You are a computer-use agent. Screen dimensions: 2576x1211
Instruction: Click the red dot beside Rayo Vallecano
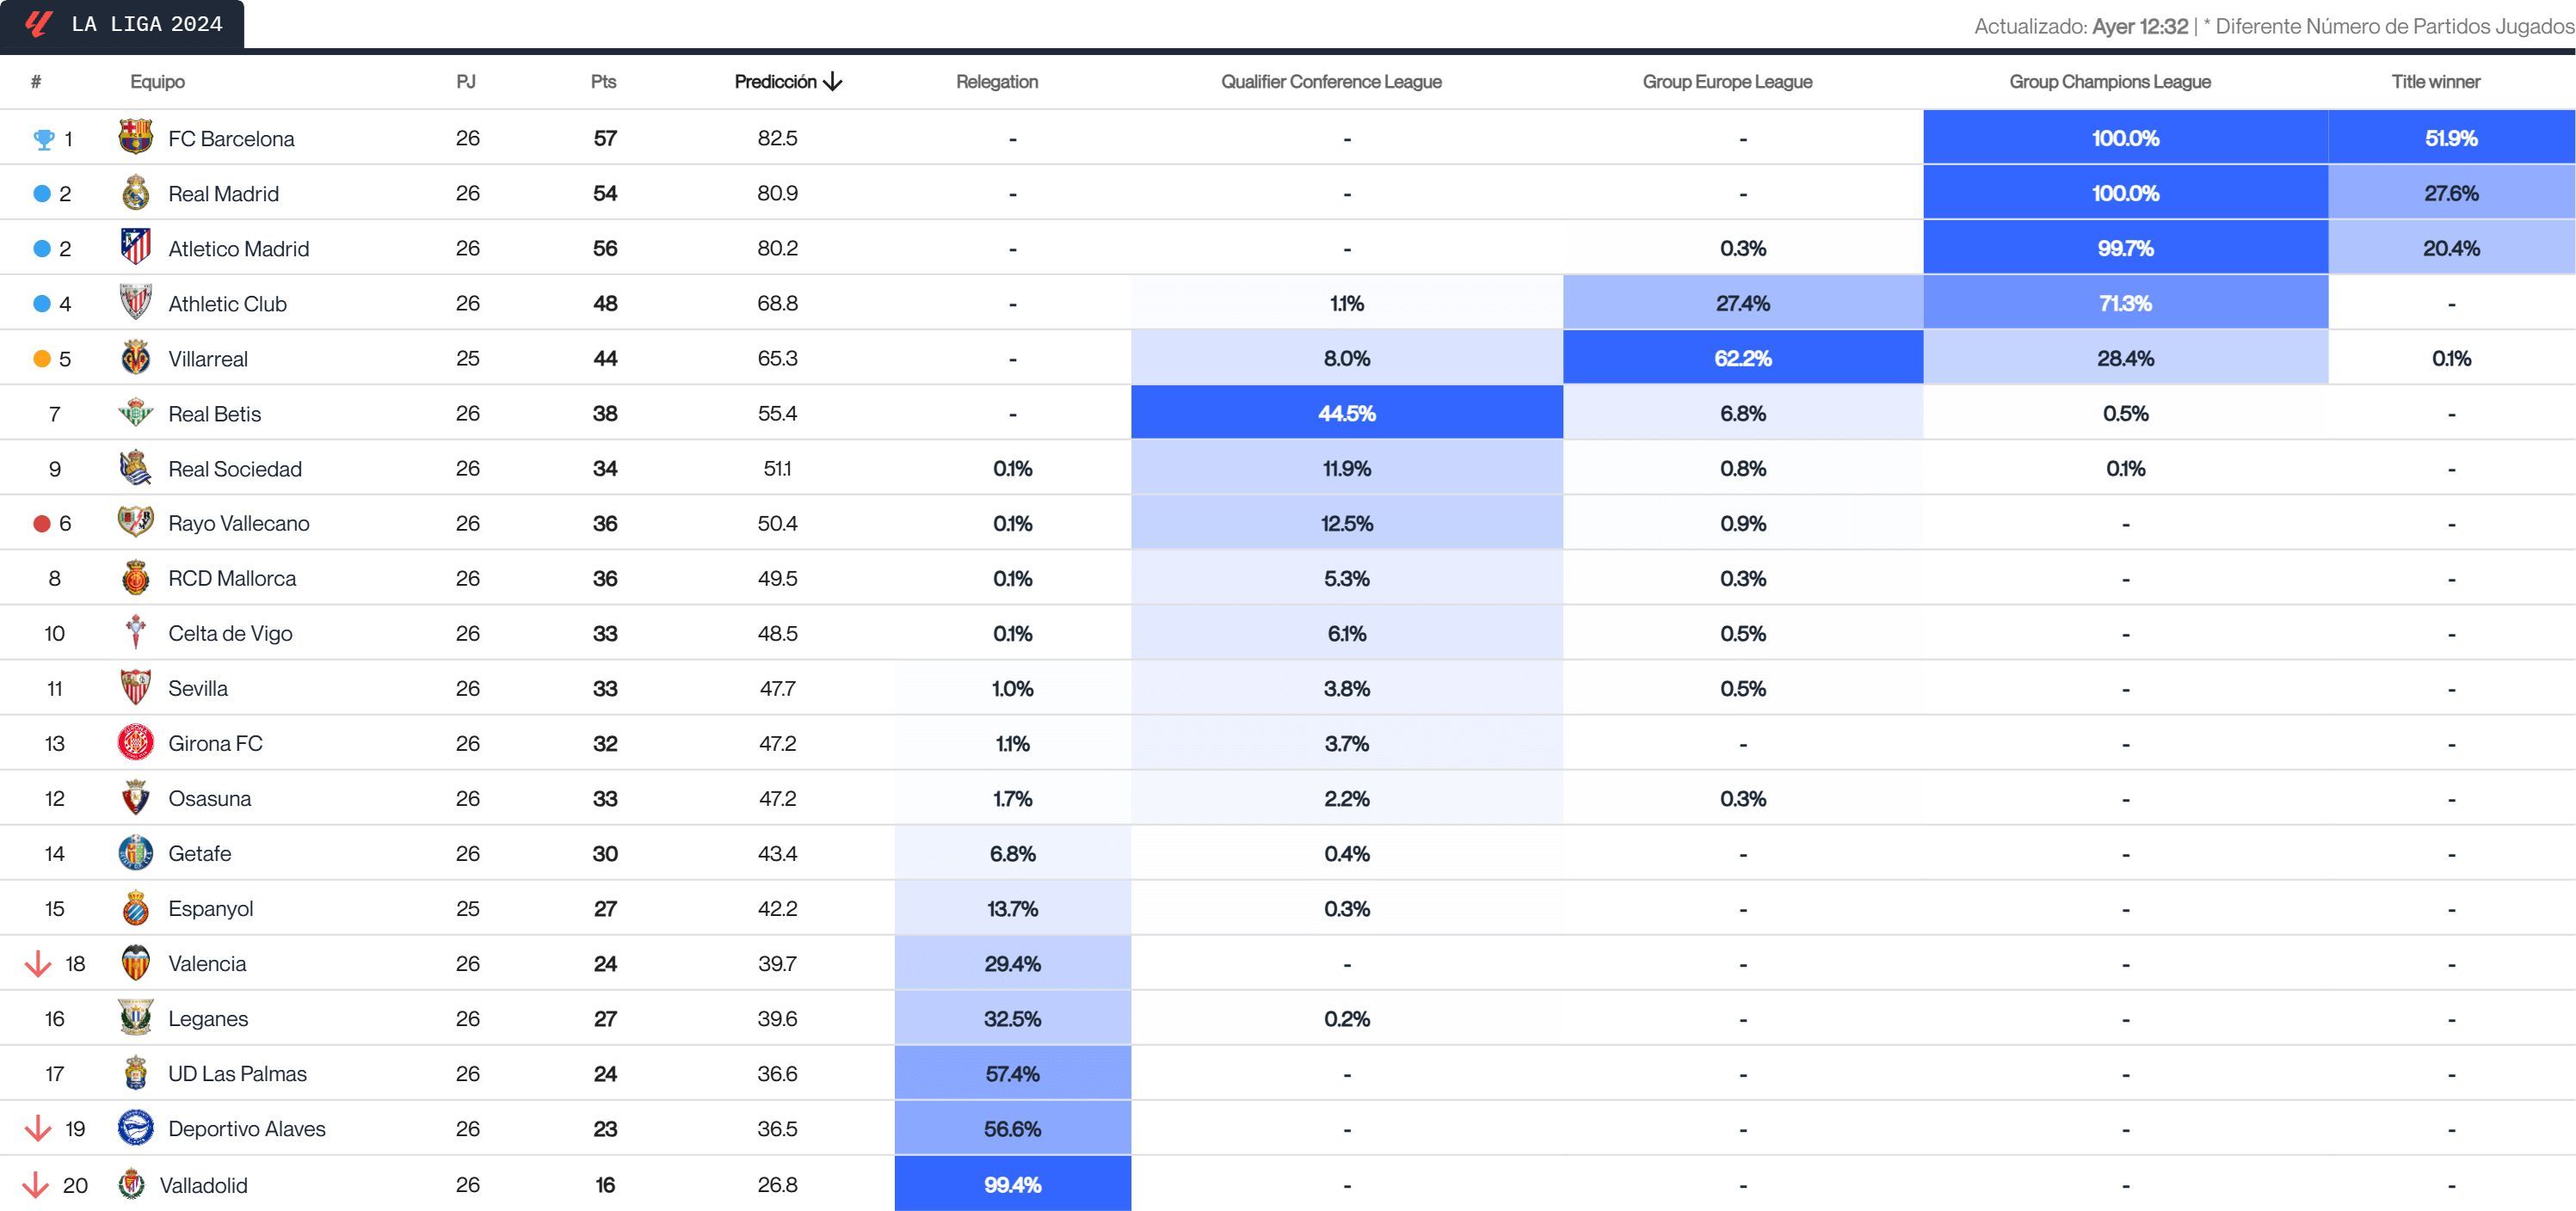[x=44, y=523]
